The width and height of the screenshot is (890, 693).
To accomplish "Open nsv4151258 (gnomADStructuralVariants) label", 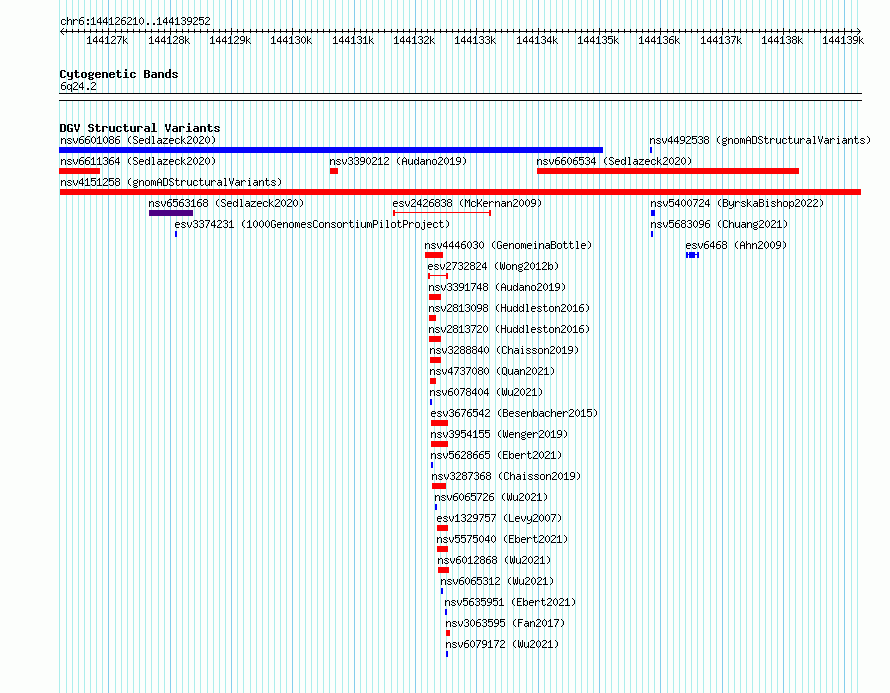I will [x=171, y=182].
